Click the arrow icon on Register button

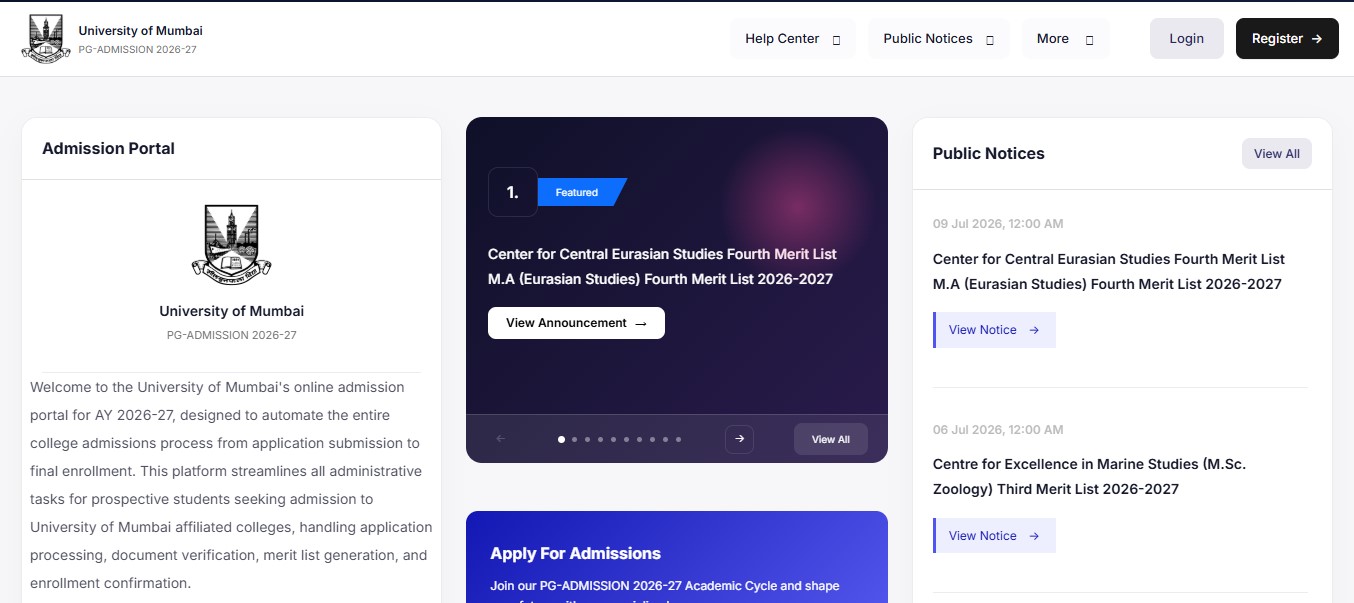(x=1317, y=39)
